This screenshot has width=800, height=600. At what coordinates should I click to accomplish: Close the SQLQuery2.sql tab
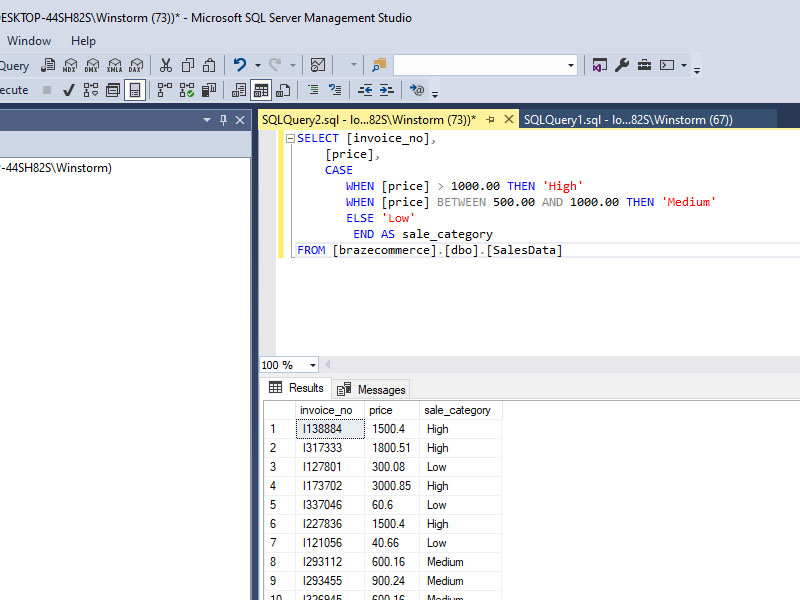[x=508, y=120]
